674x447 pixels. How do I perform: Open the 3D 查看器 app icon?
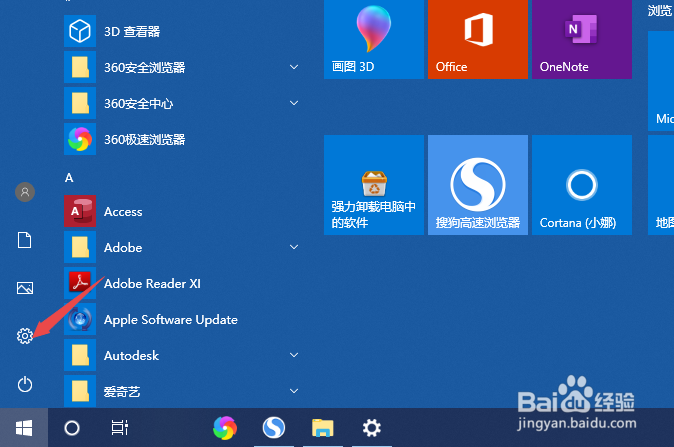click(x=80, y=31)
